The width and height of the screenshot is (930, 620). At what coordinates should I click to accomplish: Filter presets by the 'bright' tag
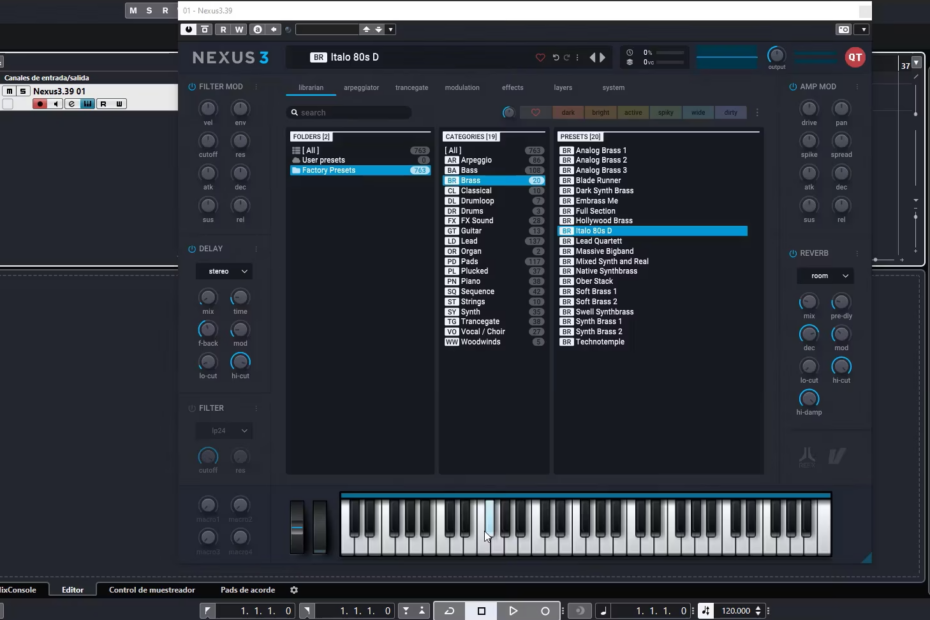click(600, 112)
